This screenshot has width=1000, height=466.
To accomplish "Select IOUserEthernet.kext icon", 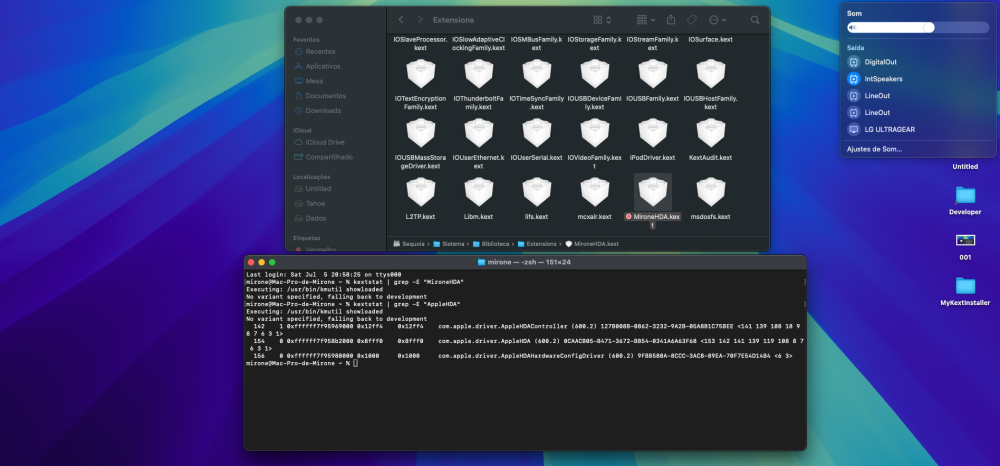I will point(478,133).
